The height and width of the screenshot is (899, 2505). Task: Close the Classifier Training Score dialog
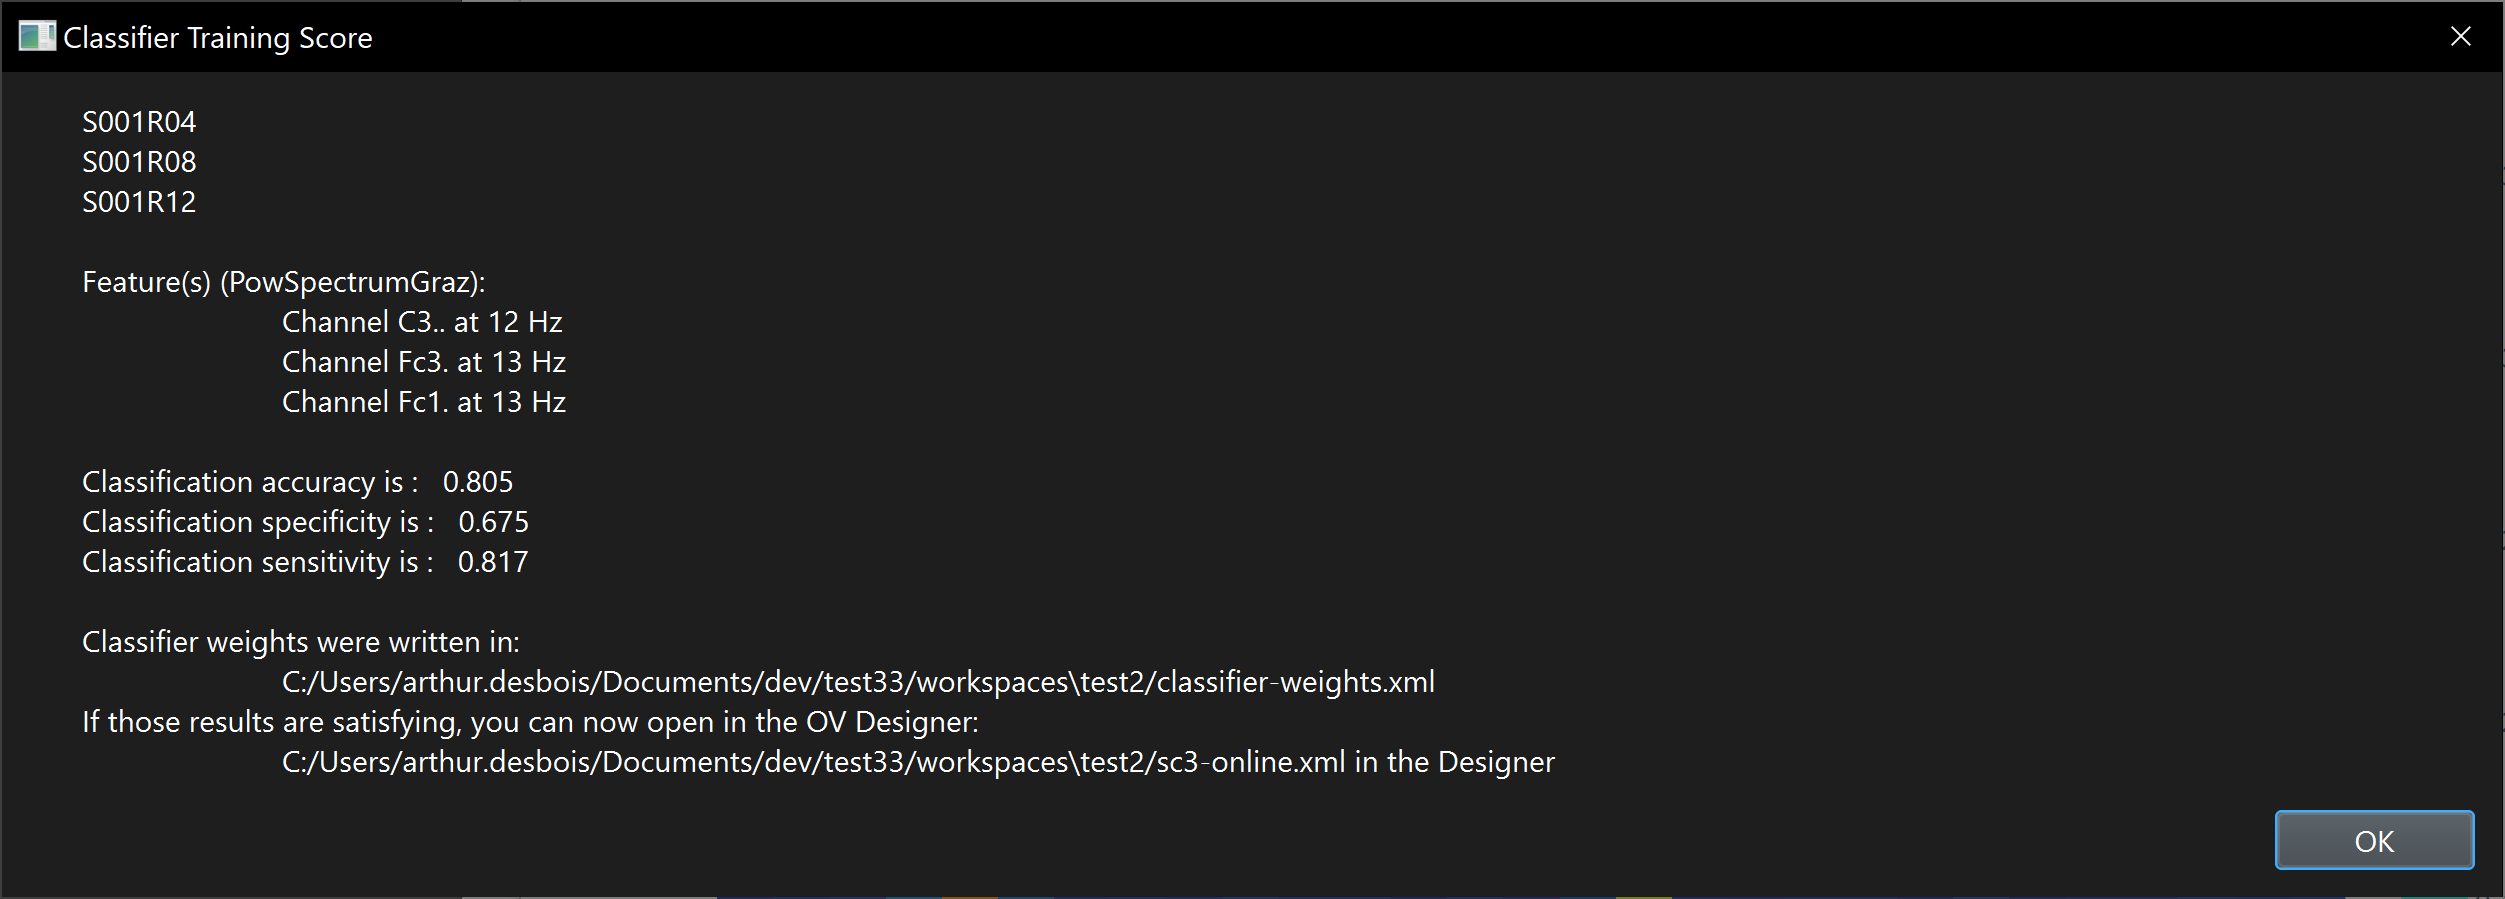point(2461,37)
